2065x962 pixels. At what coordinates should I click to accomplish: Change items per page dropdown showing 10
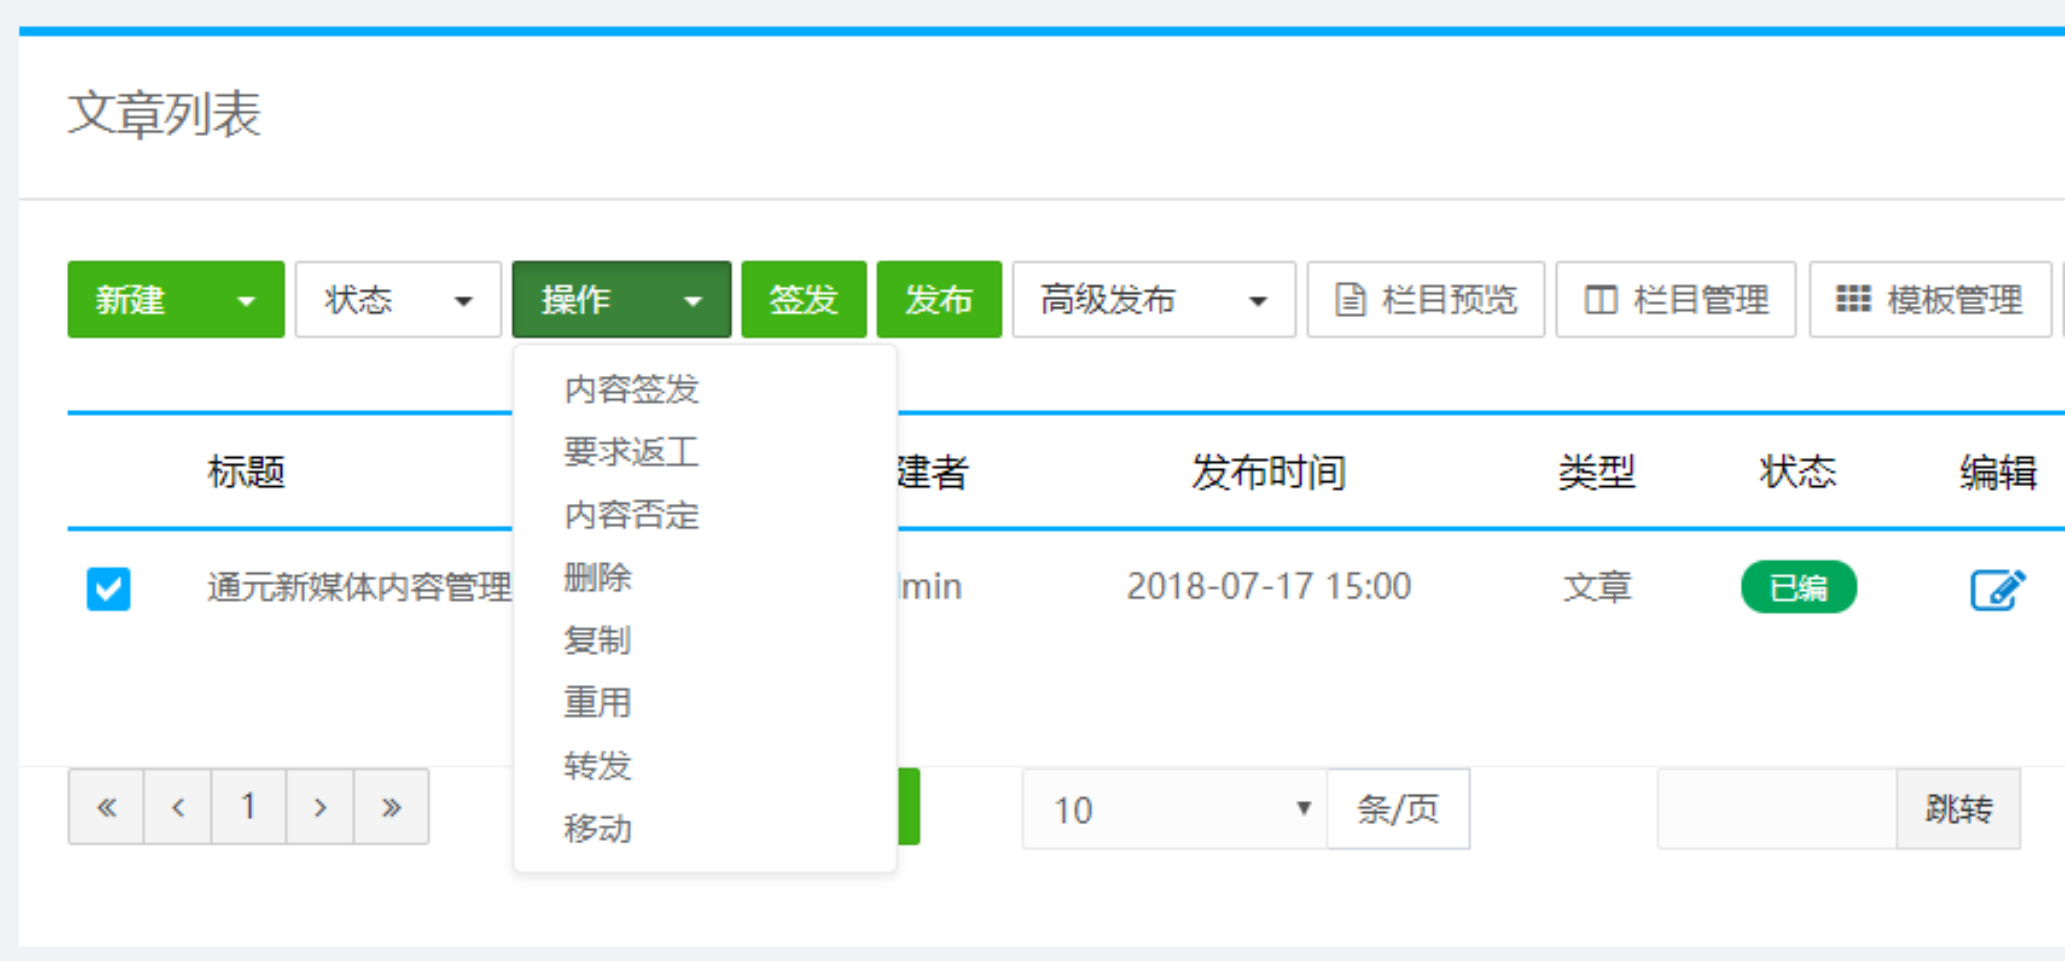1174,809
